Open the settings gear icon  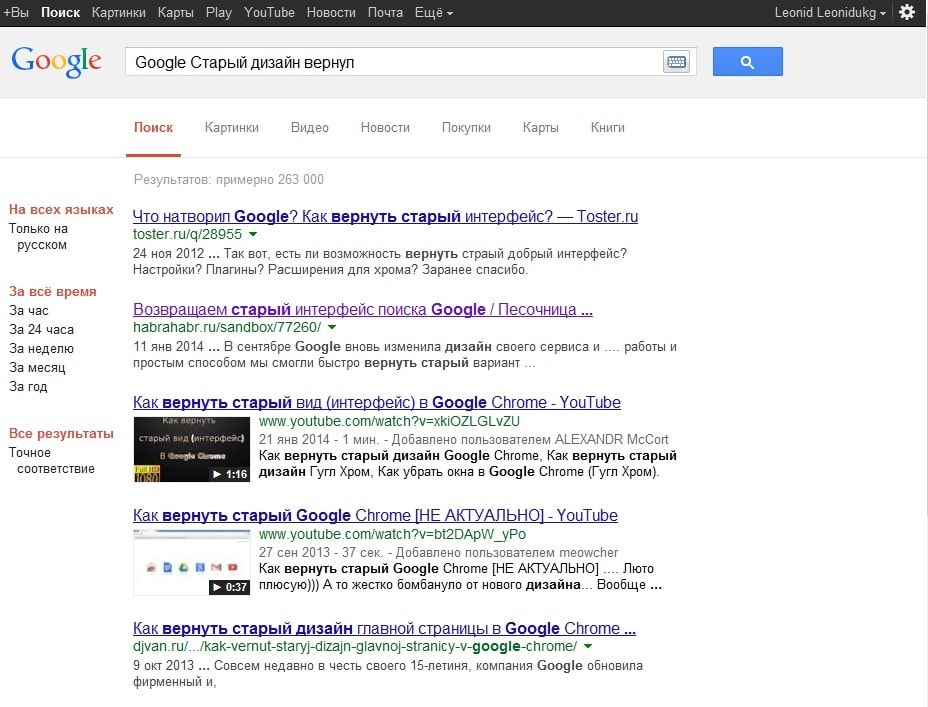tap(907, 12)
